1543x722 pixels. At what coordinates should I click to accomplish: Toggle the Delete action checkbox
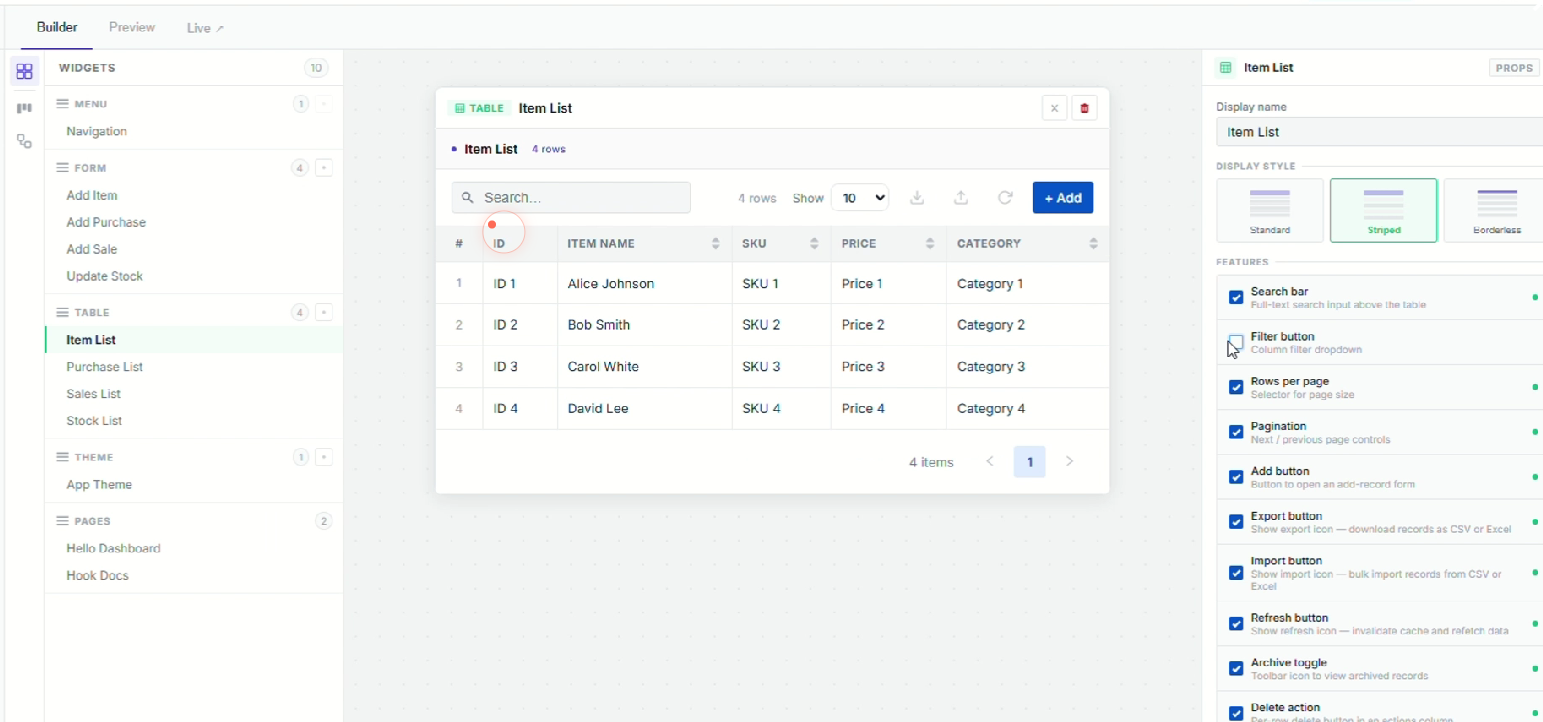click(x=1236, y=713)
